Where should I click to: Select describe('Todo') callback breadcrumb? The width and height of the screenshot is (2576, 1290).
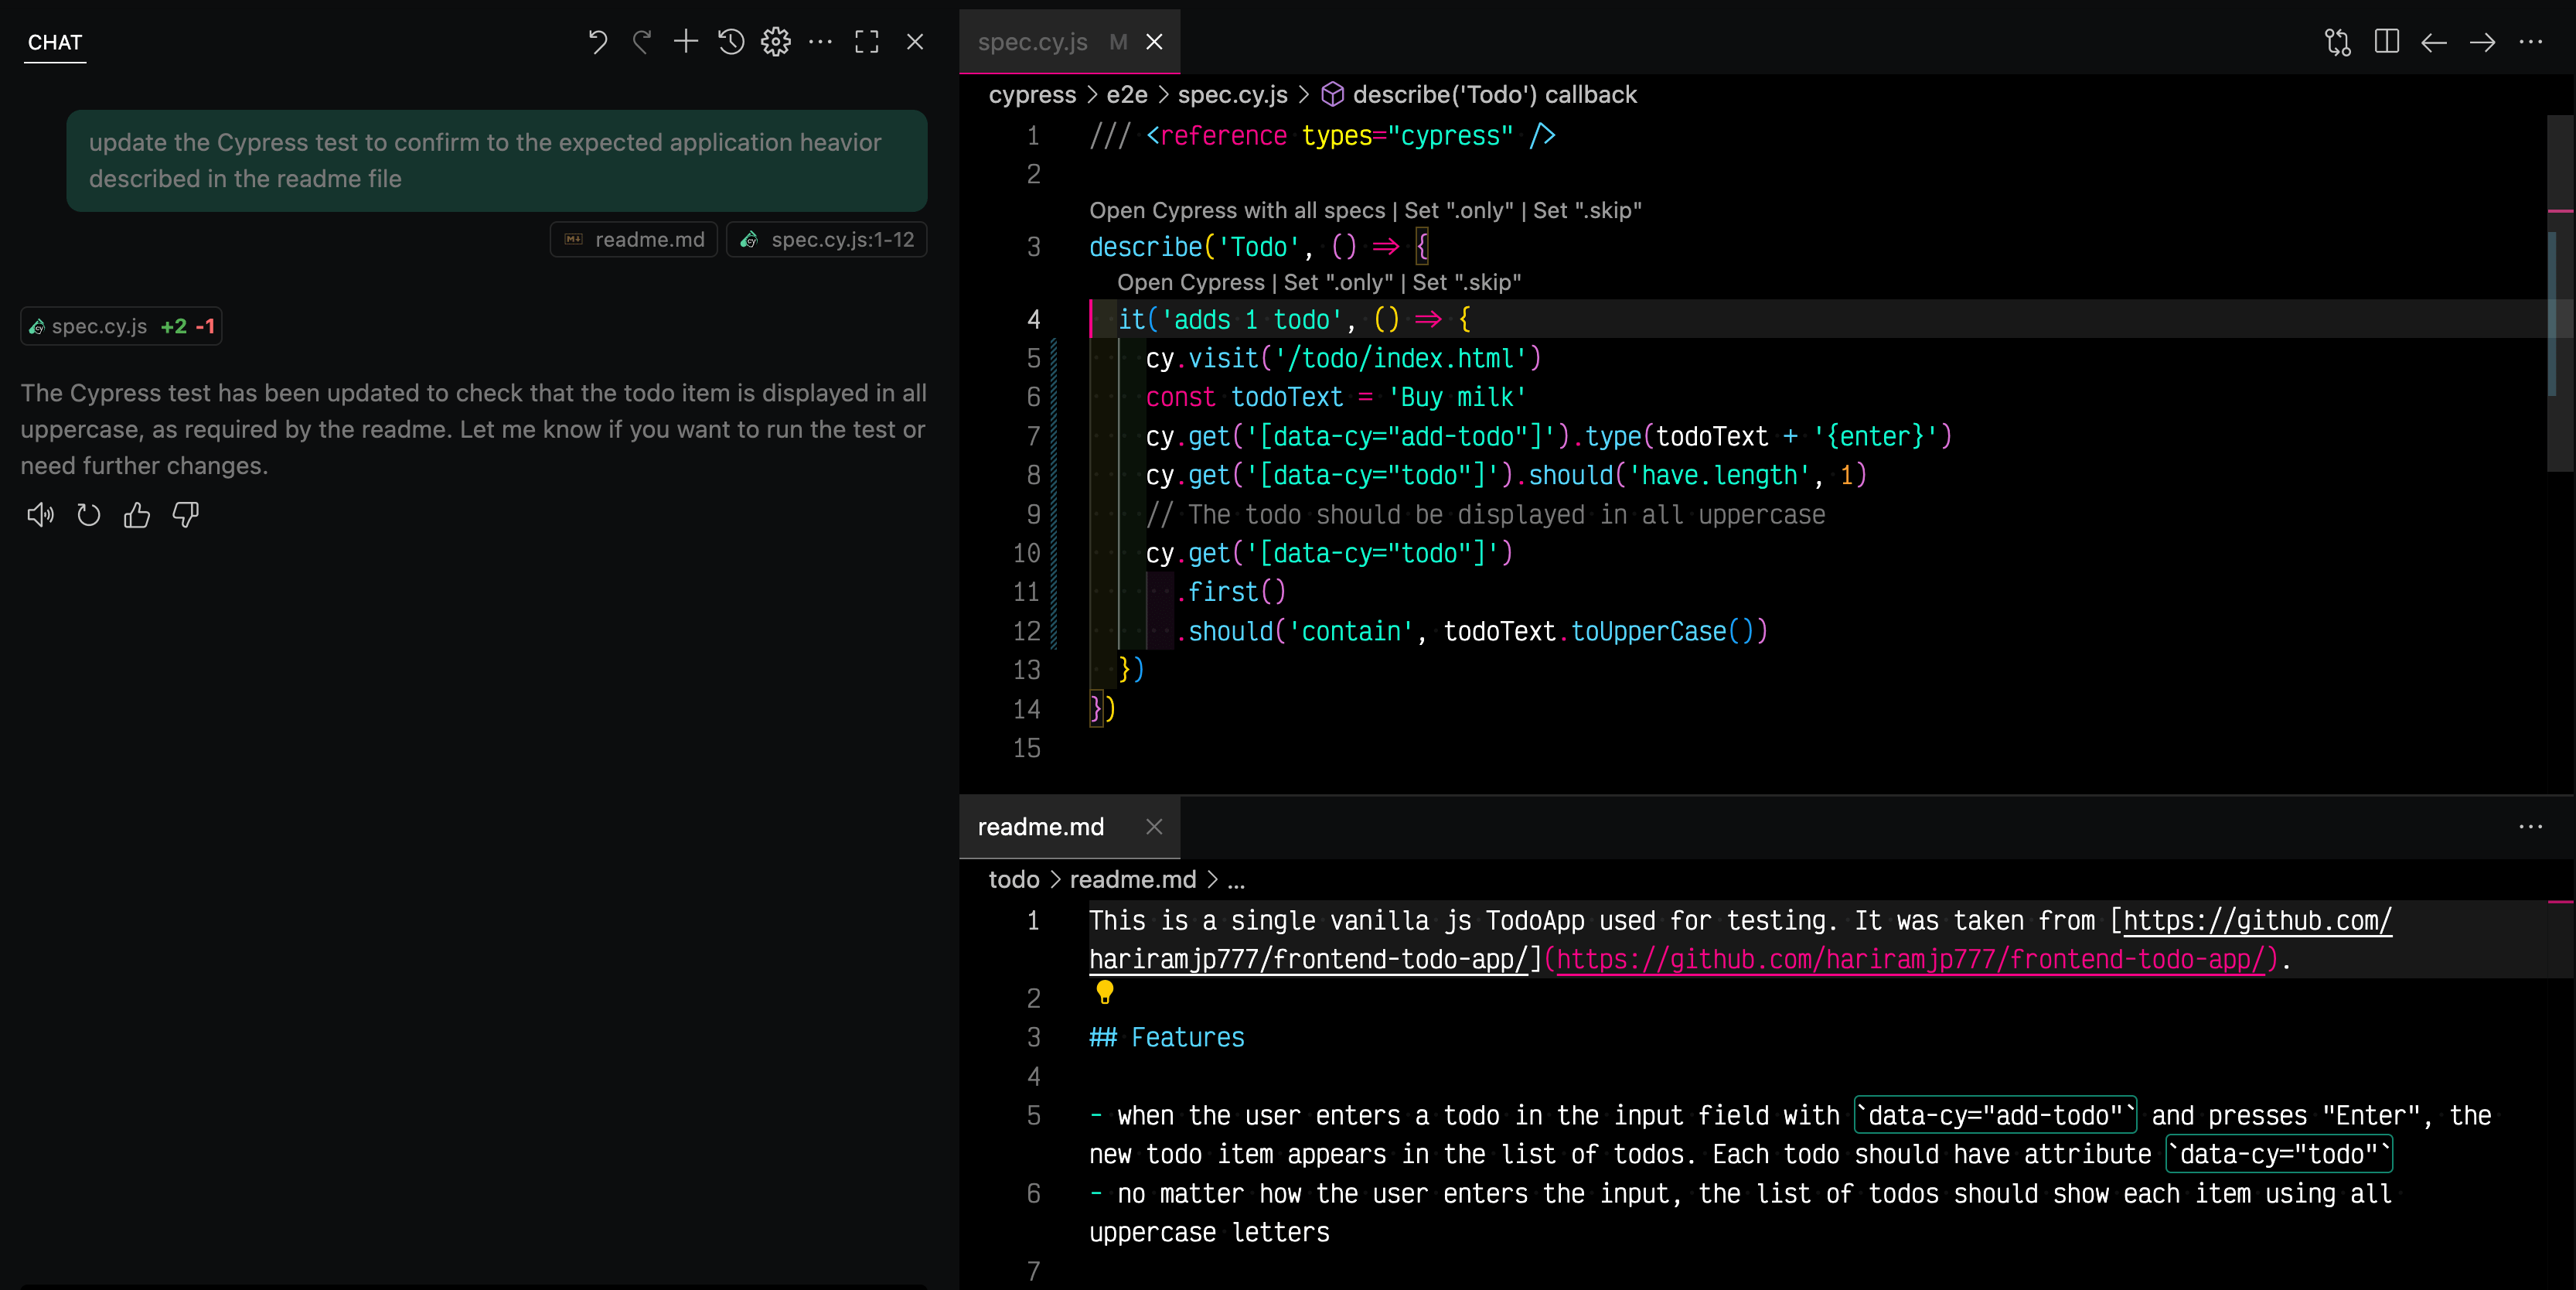(1479, 95)
